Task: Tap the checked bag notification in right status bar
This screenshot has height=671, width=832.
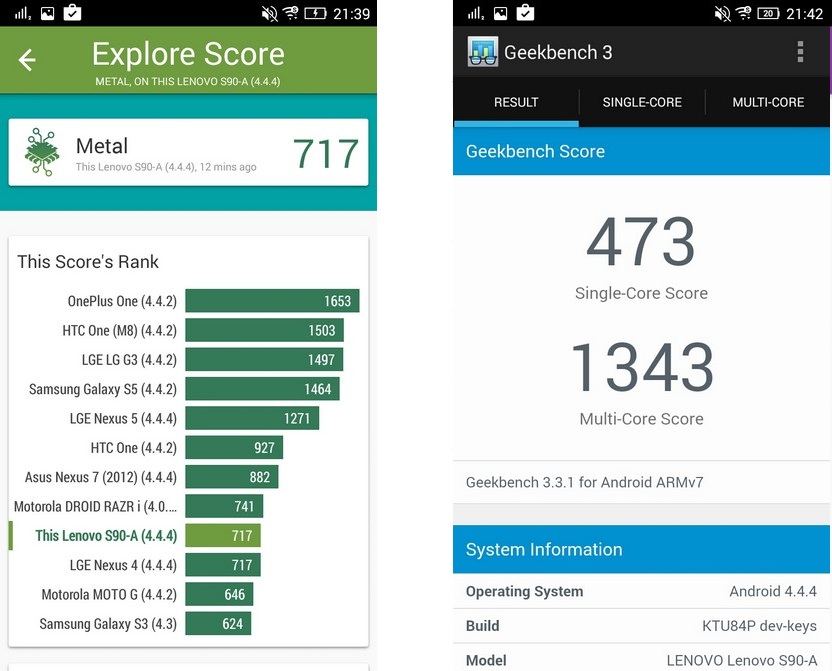Action: 525,12
